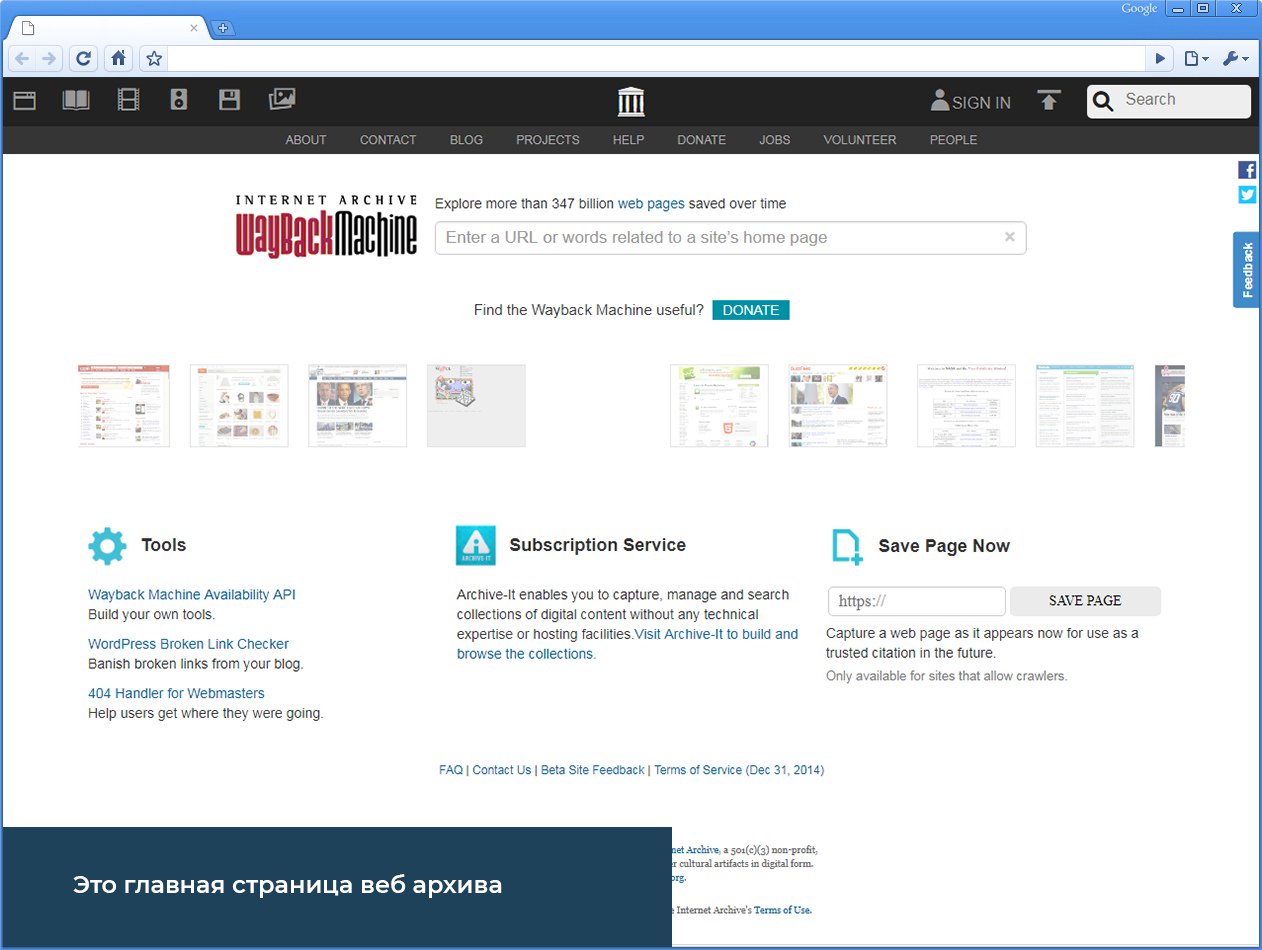Open 404 Handler for Webmasters link
The width and height of the screenshot is (1262, 950).
click(176, 693)
